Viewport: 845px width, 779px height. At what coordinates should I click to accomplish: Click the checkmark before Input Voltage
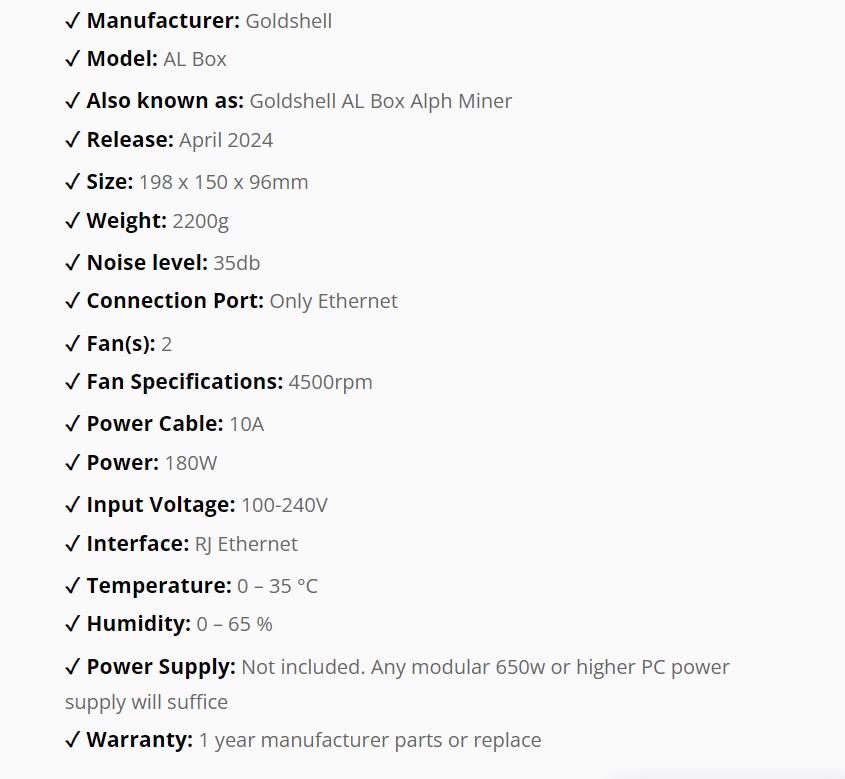[72, 505]
